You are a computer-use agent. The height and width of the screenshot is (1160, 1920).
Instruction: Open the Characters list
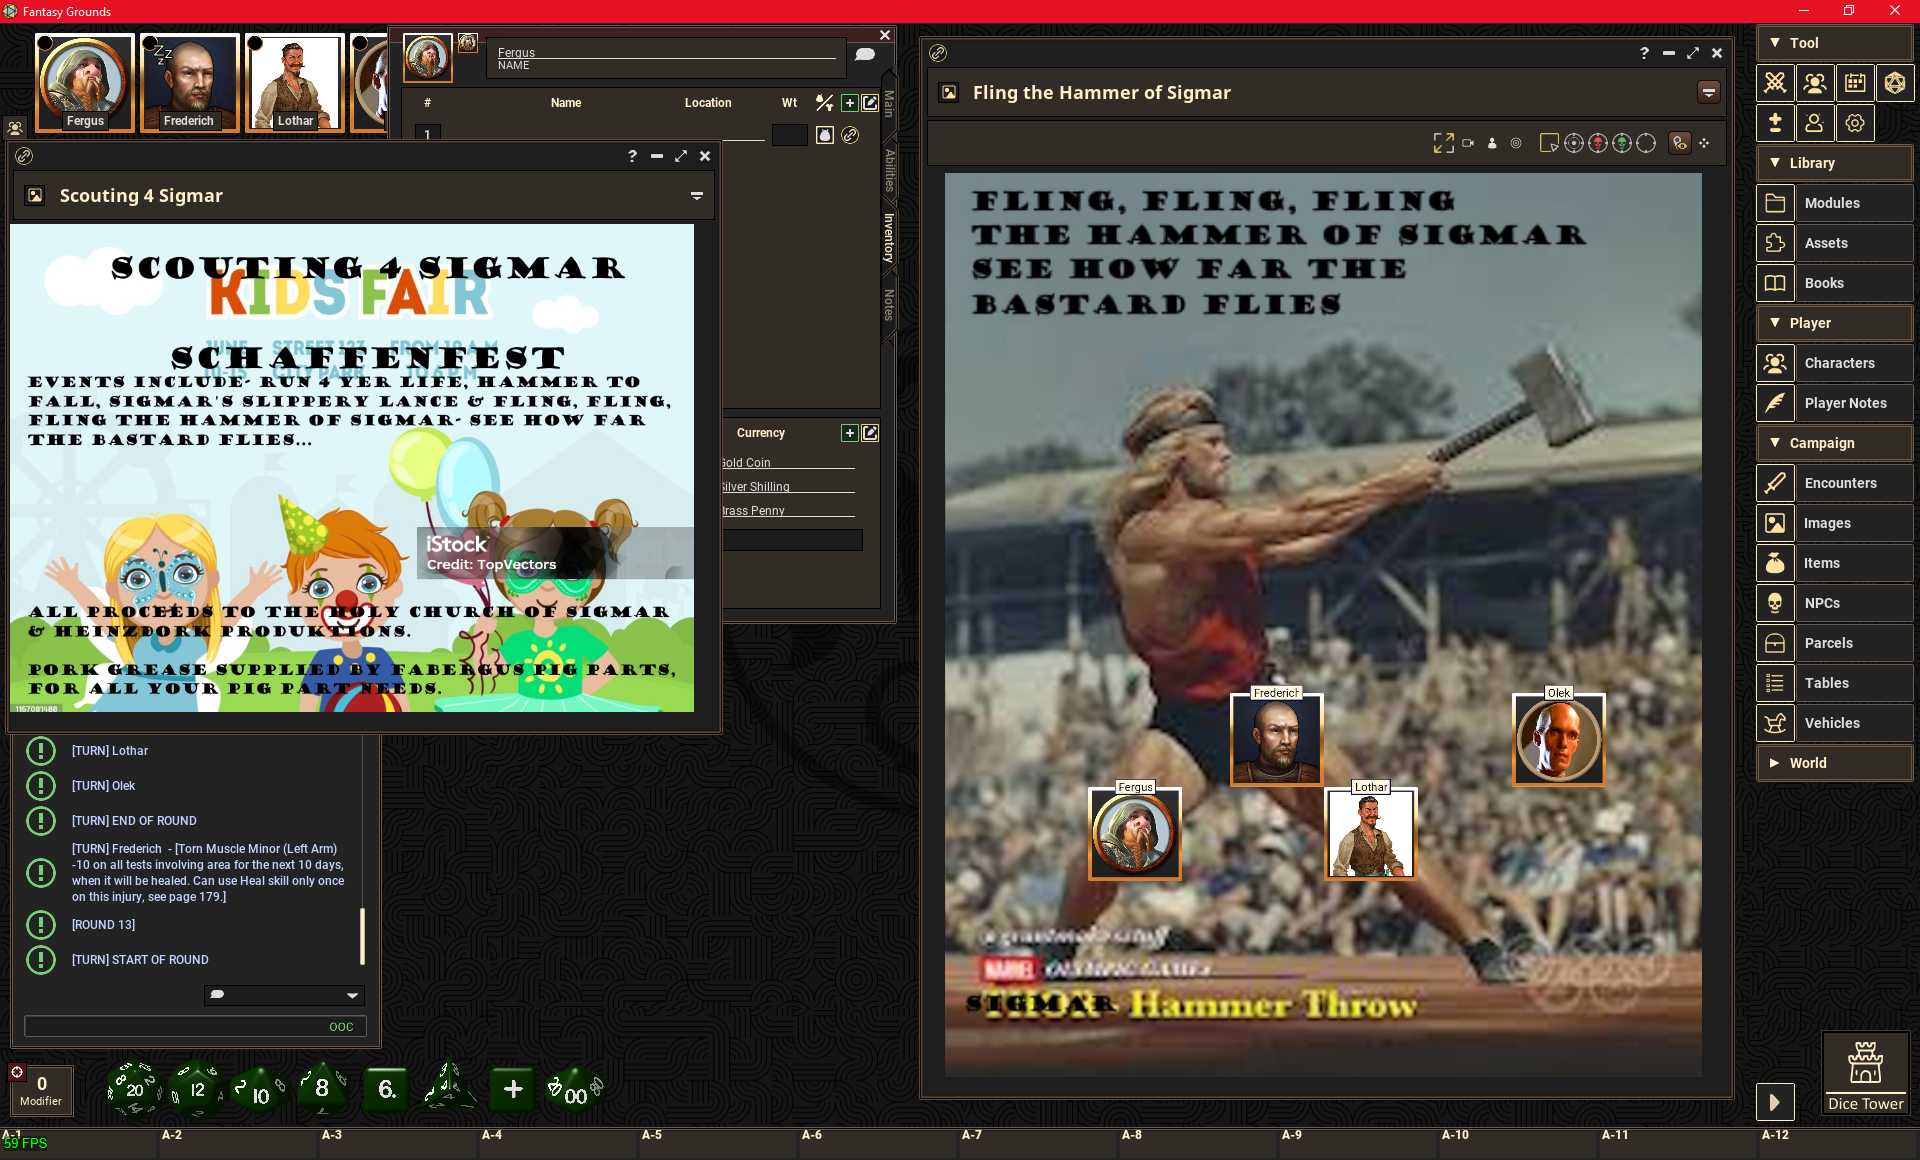(x=1834, y=363)
